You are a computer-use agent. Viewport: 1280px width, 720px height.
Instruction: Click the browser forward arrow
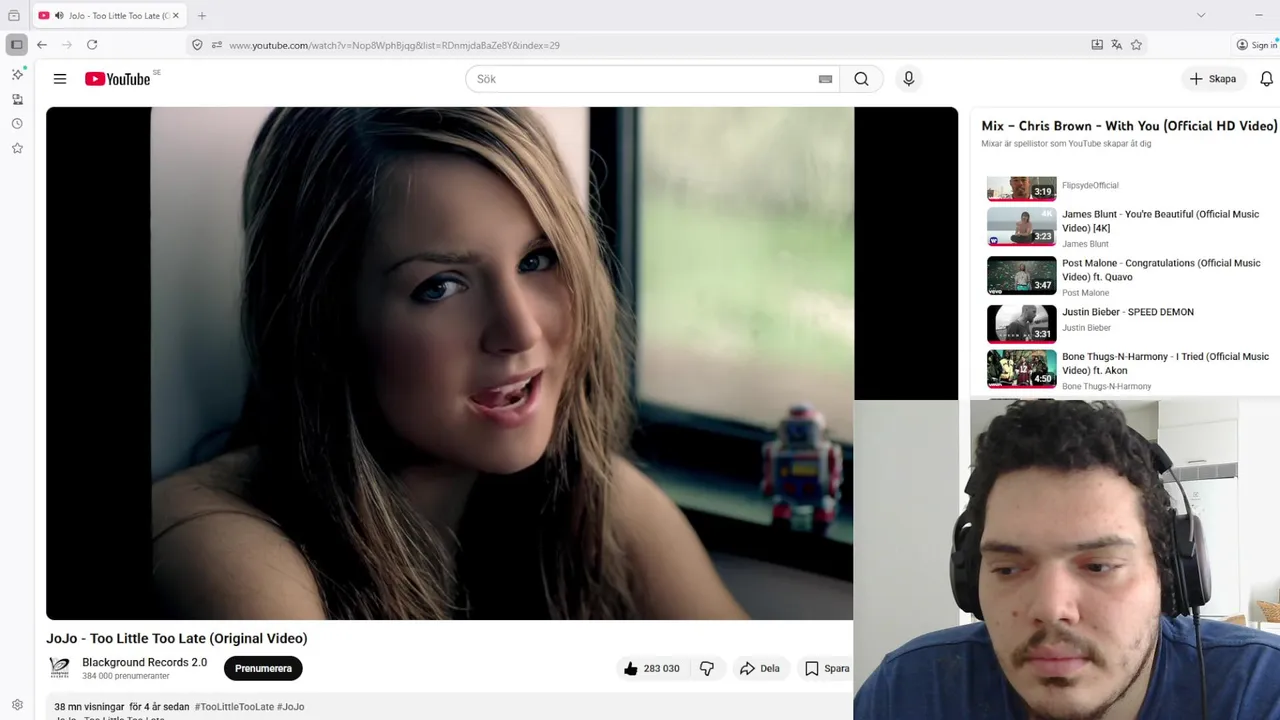coord(67,45)
